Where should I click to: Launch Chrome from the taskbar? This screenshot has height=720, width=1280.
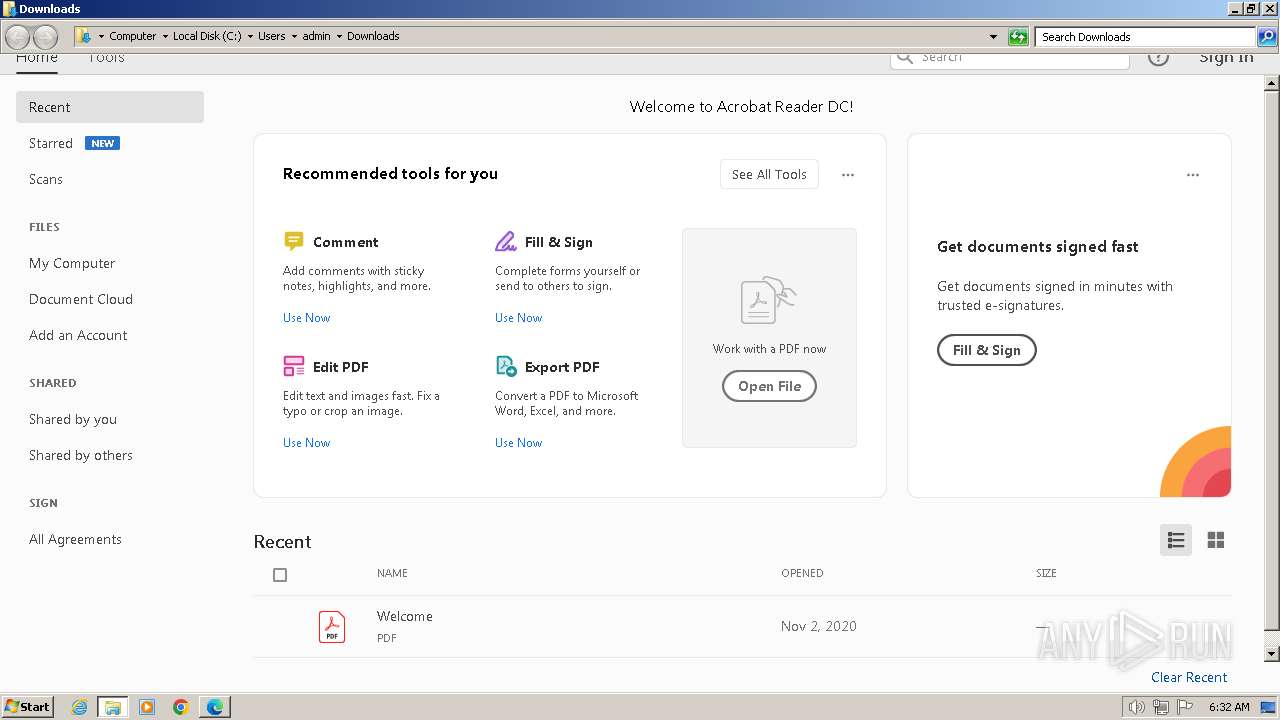coord(181,707)
